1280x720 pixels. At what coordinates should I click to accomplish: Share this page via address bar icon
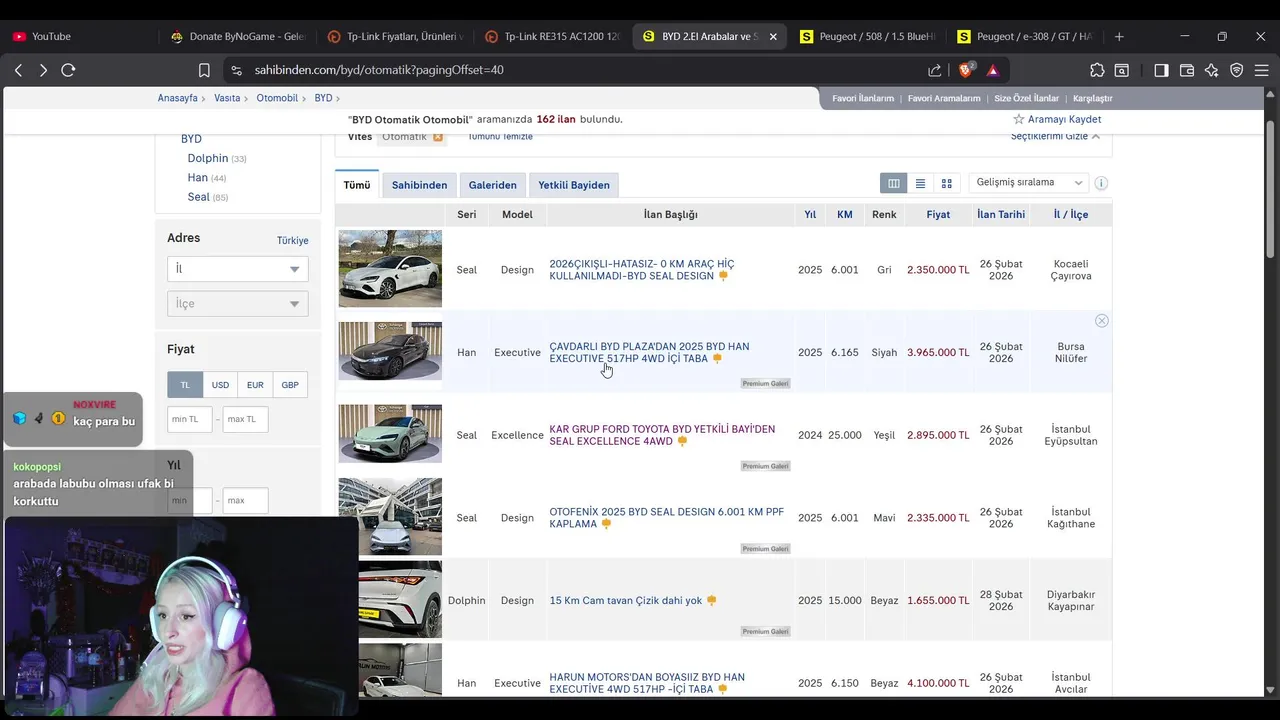935,70
